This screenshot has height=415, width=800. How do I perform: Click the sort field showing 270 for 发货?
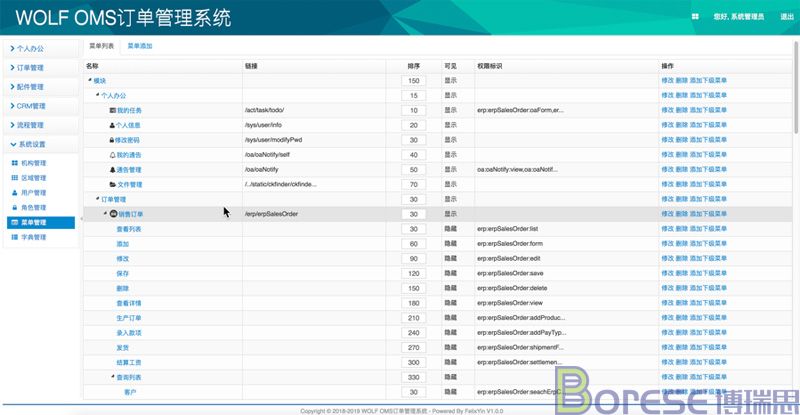pyautogui.click(x=414, y=348)
